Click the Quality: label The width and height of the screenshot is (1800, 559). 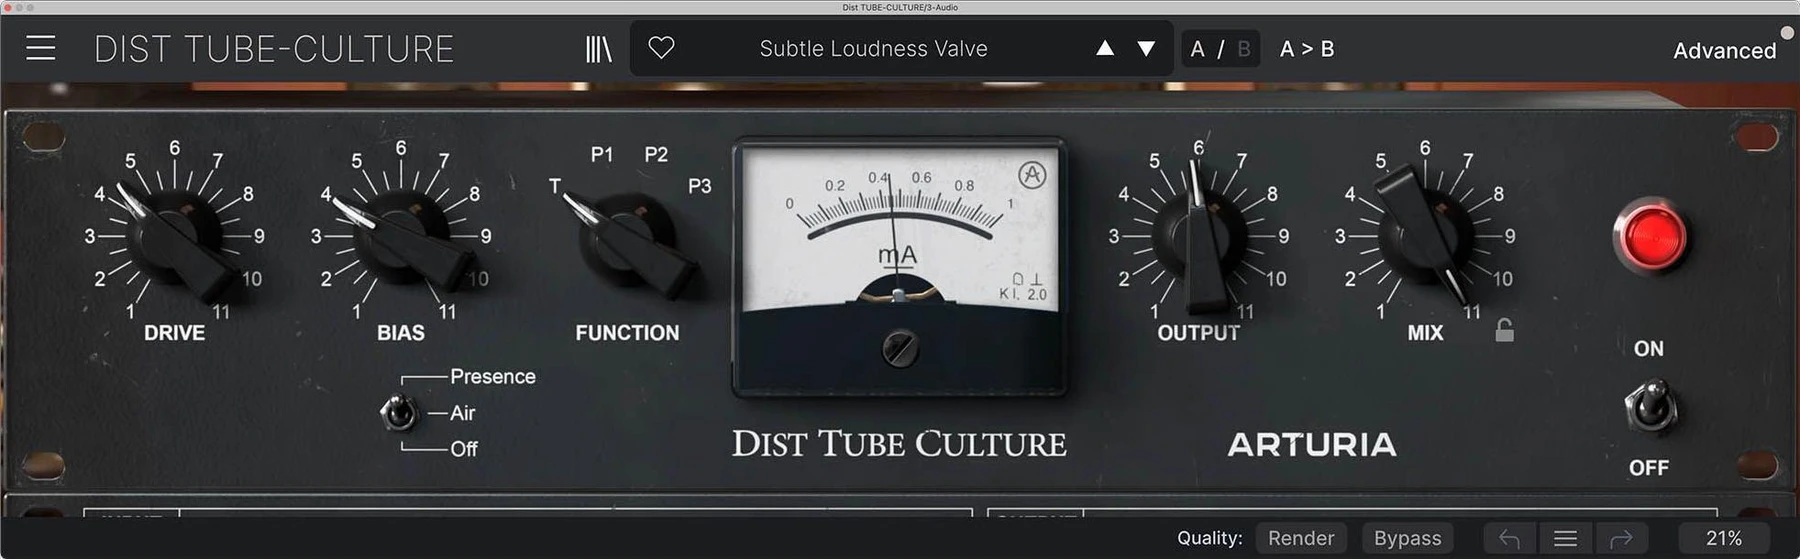click(1210, 538)
